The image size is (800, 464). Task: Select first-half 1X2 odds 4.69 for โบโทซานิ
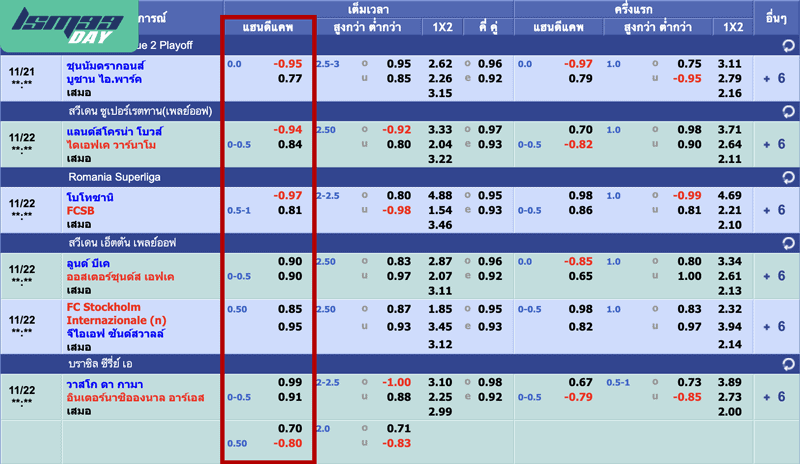(x=730, y=196)
